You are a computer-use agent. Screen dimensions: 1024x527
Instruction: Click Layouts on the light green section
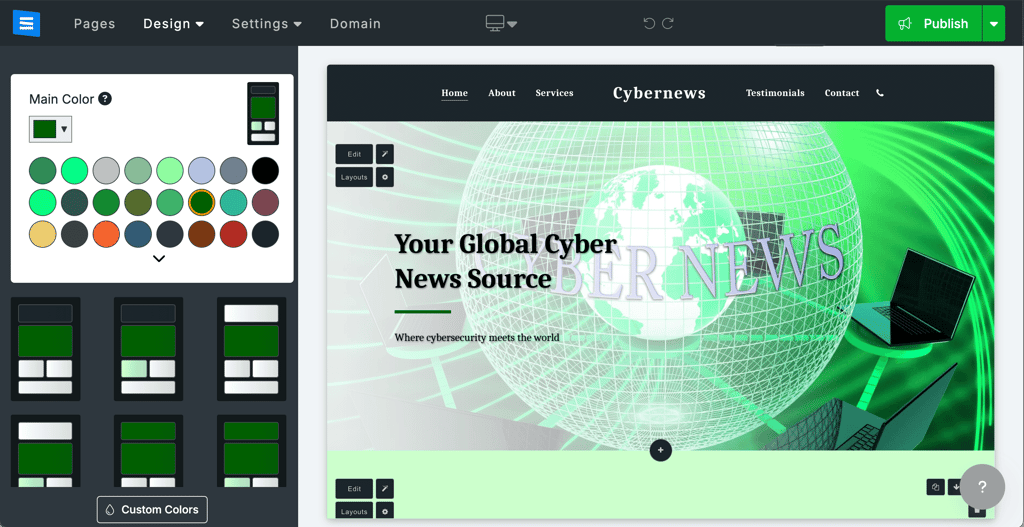pyautogui.click(x=354, y=511)
